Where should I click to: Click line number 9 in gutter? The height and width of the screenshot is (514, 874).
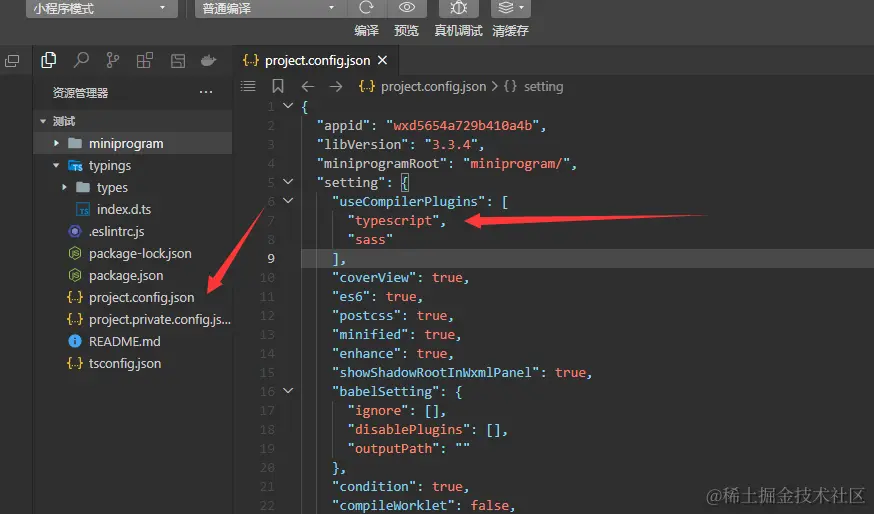pyautogui.click(x=271, y=259)
